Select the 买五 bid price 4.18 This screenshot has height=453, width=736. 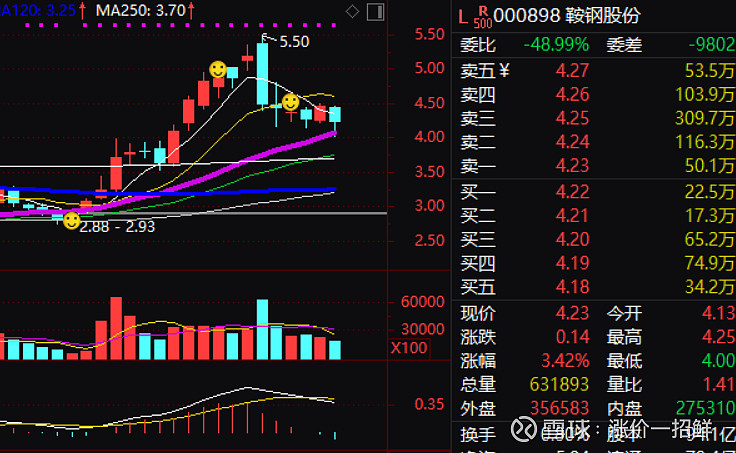(572, 286)
